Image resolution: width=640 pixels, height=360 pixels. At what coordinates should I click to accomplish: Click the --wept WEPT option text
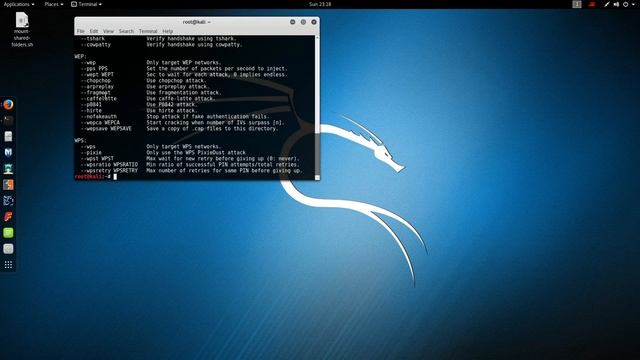(x=97, y=74)
